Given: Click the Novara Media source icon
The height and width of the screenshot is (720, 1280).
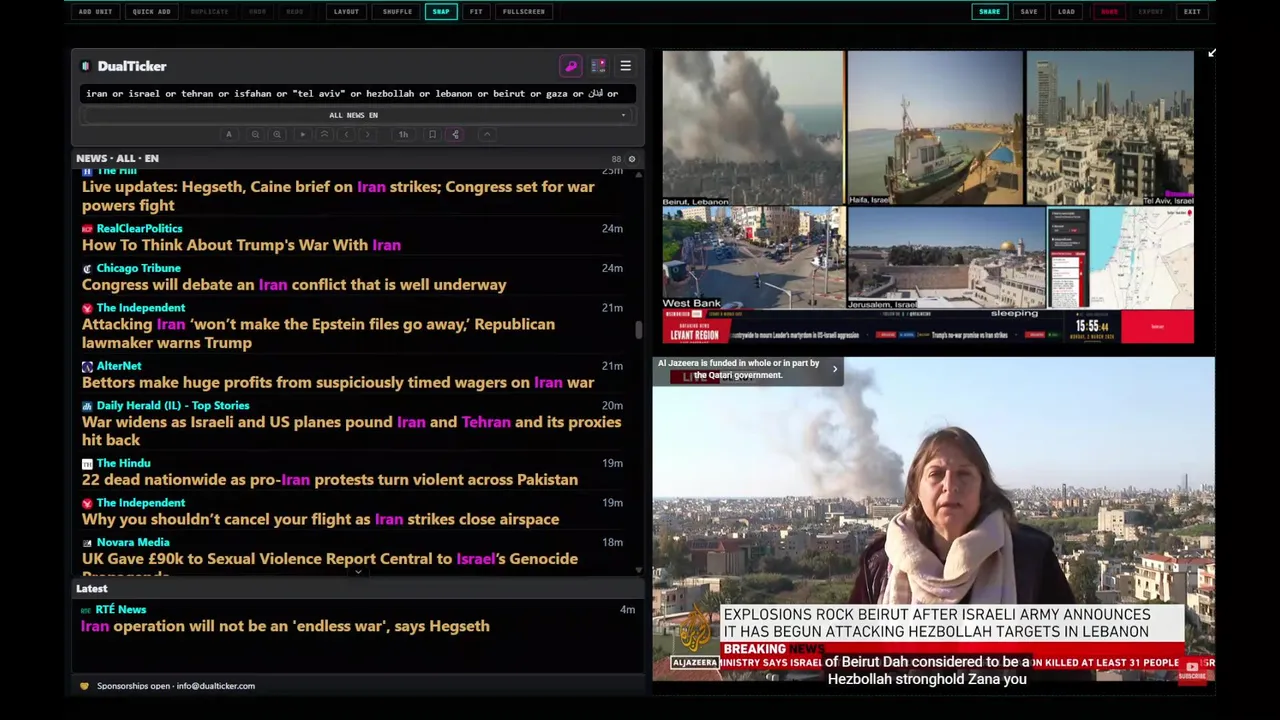Looking at the screenshot, I should pos(87,543).
